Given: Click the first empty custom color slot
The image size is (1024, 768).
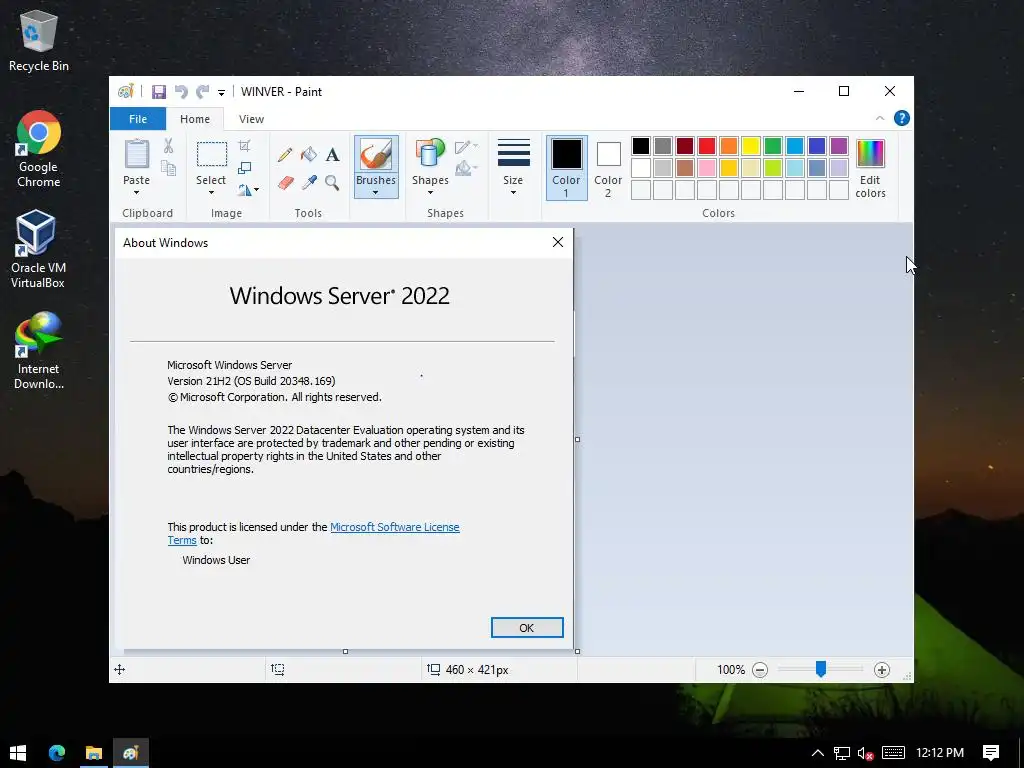Looking at the screenshot, I should tap(641, 190).
